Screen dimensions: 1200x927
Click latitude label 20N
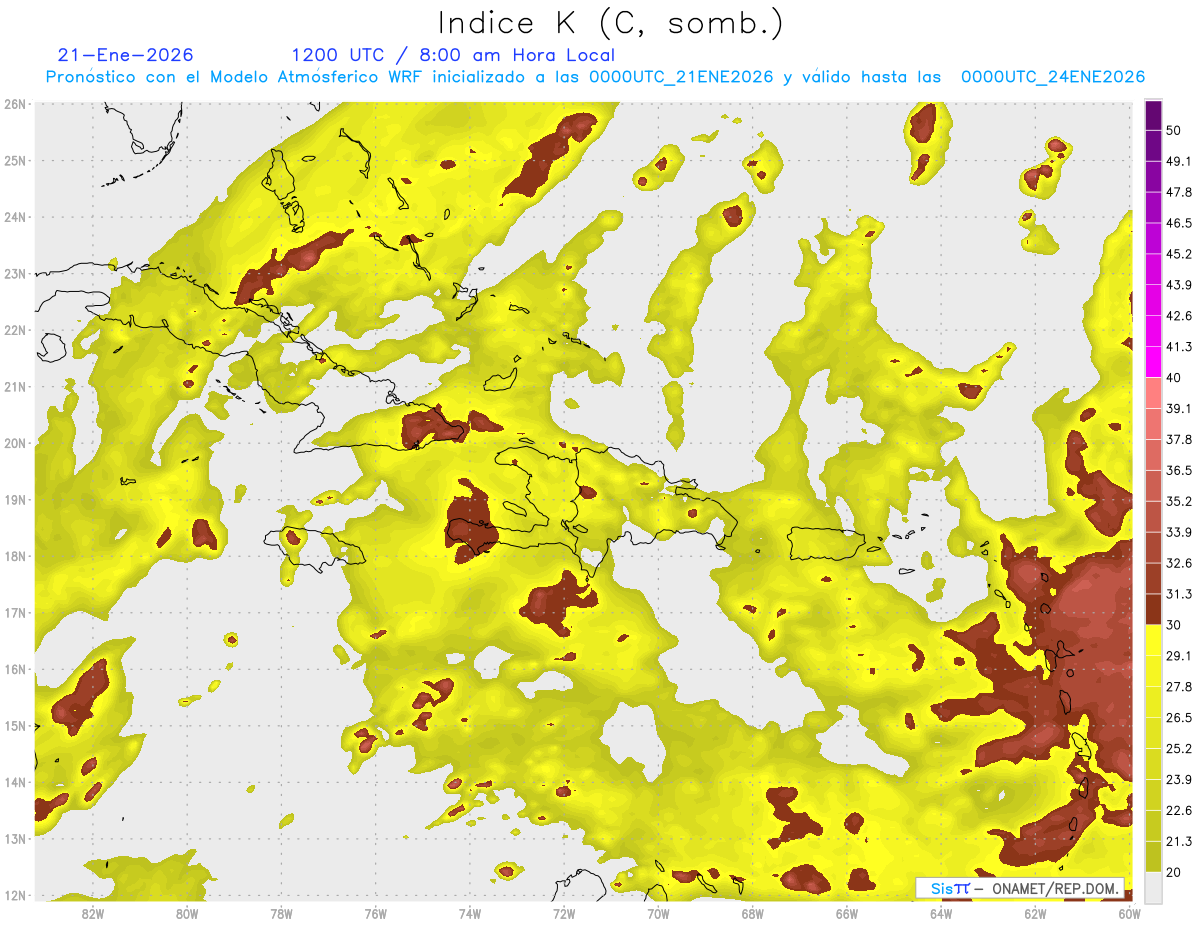15,443
